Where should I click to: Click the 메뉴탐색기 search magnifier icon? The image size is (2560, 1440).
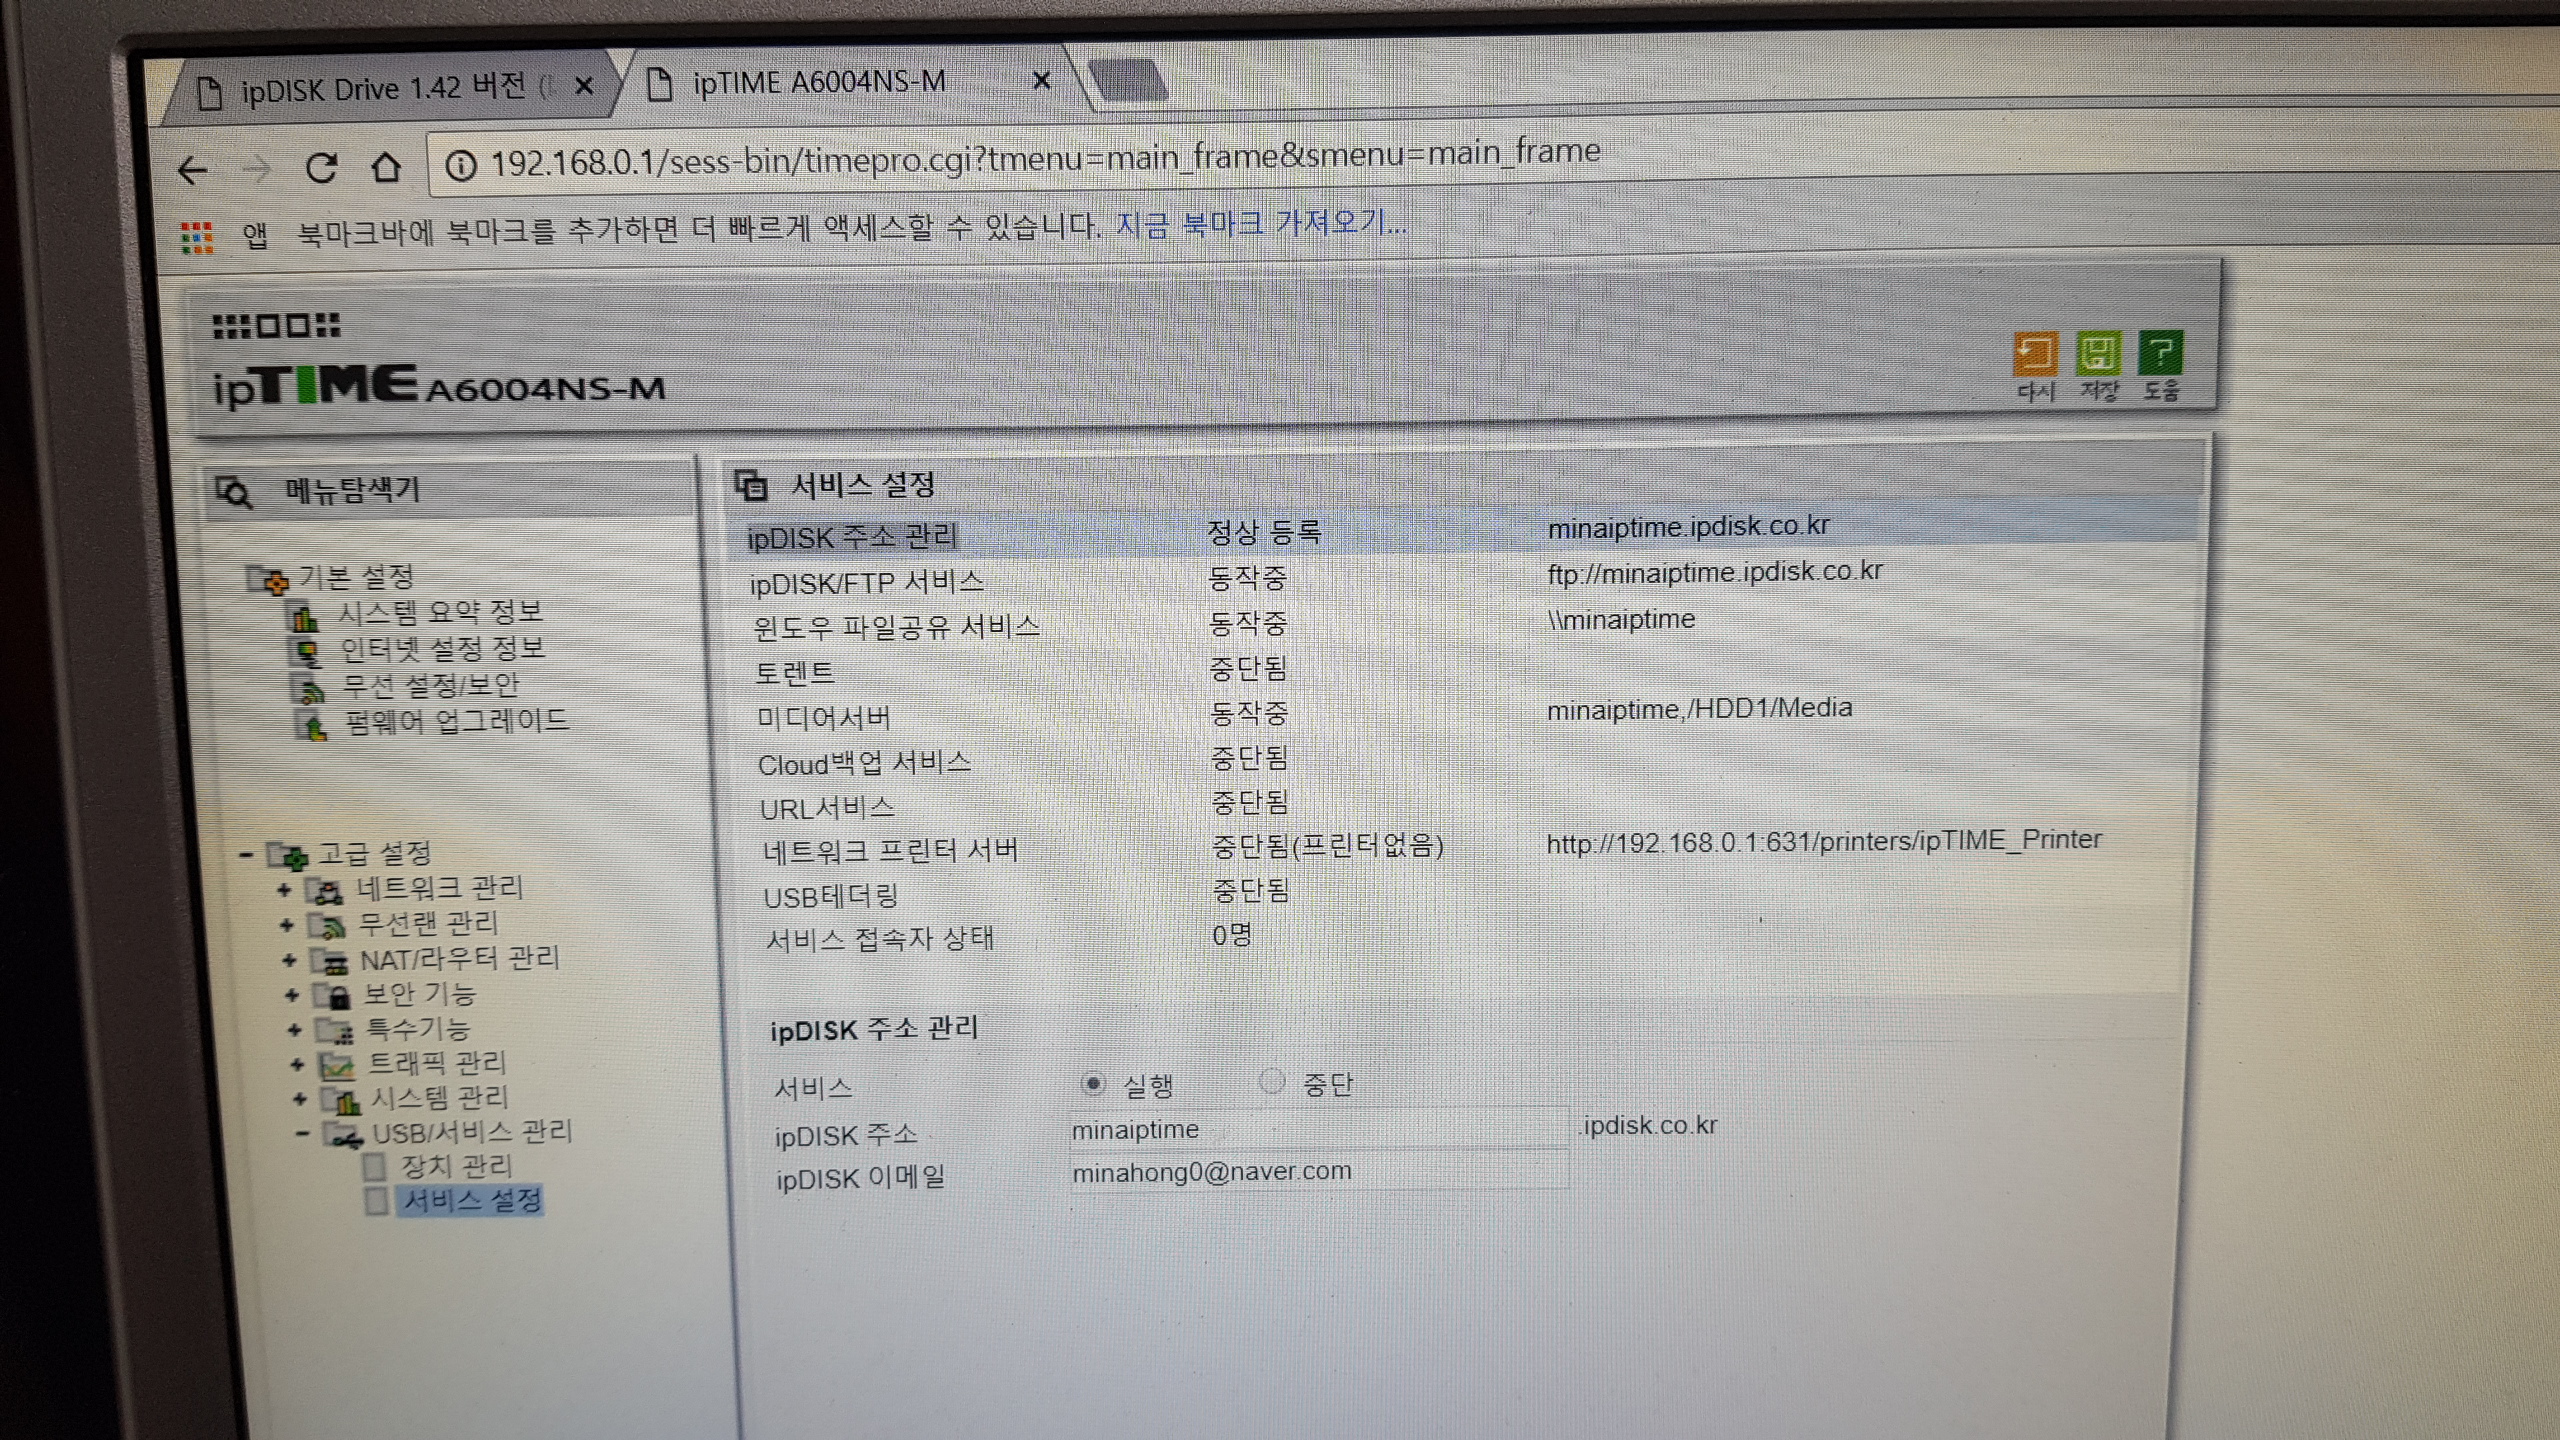(x=235, y=491)
